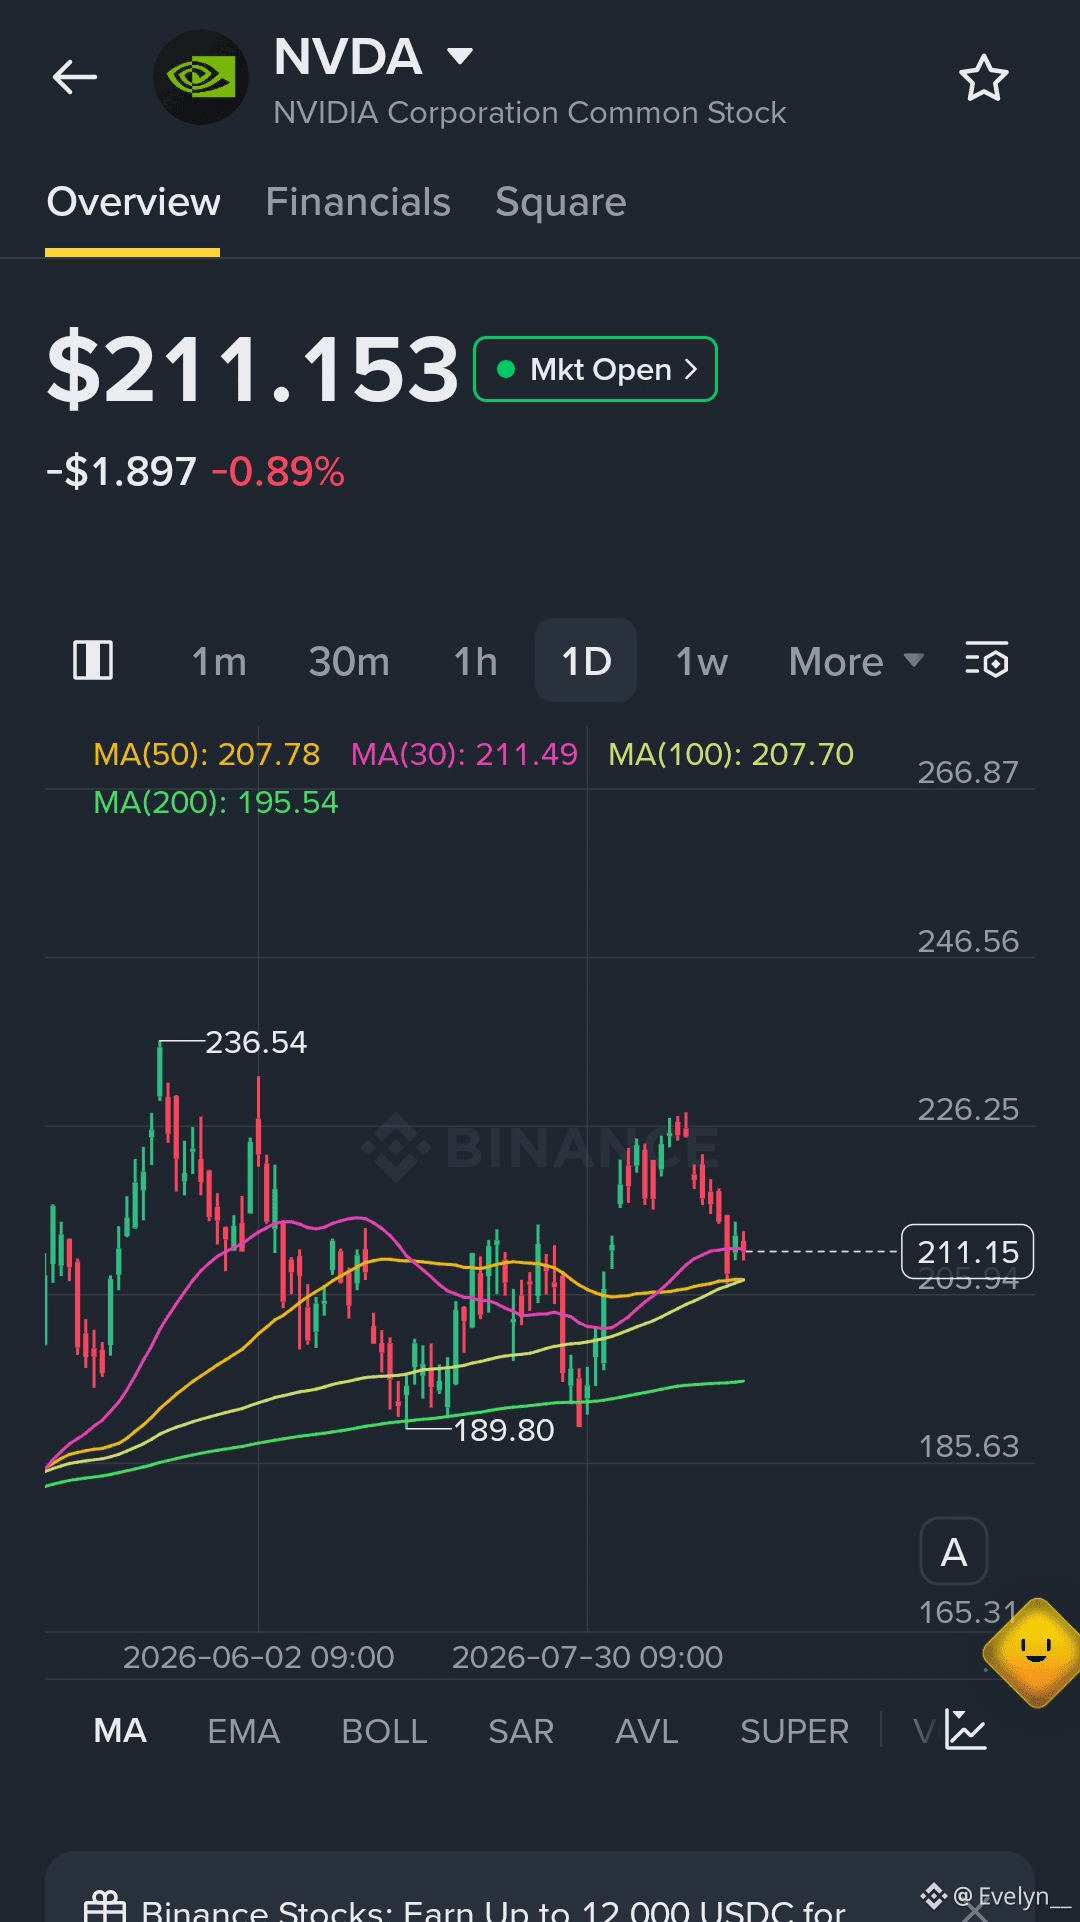Enable the AVL indicator
1080x1922 pixels.
click(x=647, y=1731)
